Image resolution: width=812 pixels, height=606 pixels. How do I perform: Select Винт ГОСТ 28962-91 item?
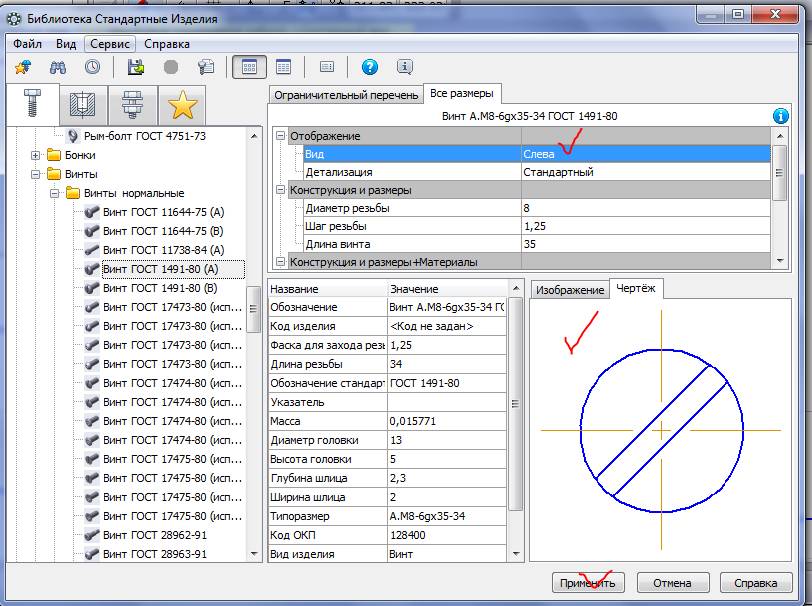155,535
